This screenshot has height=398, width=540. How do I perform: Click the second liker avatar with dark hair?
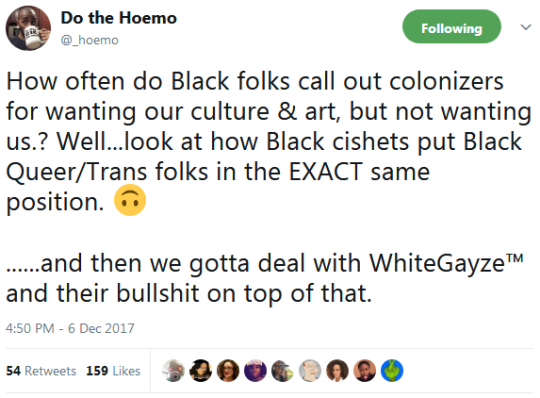click(x=201, y=370)
